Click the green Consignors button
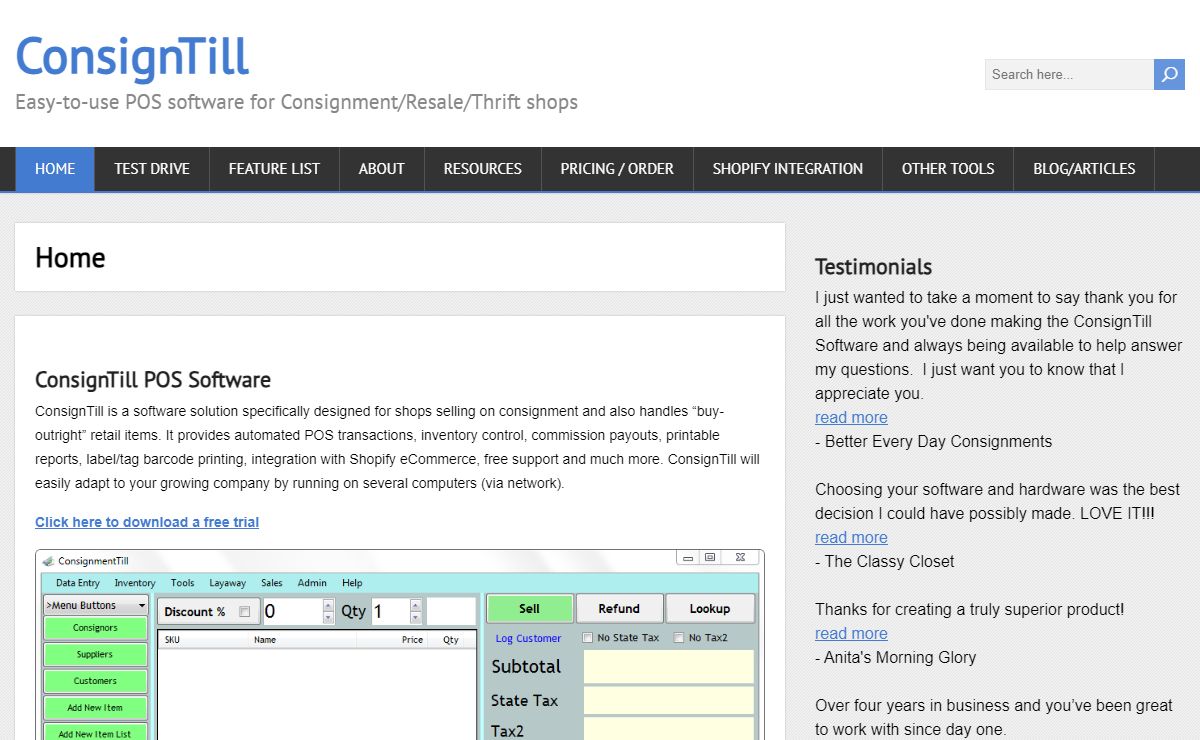This screenshot has width=1200, height=740. tap(95, 628)
